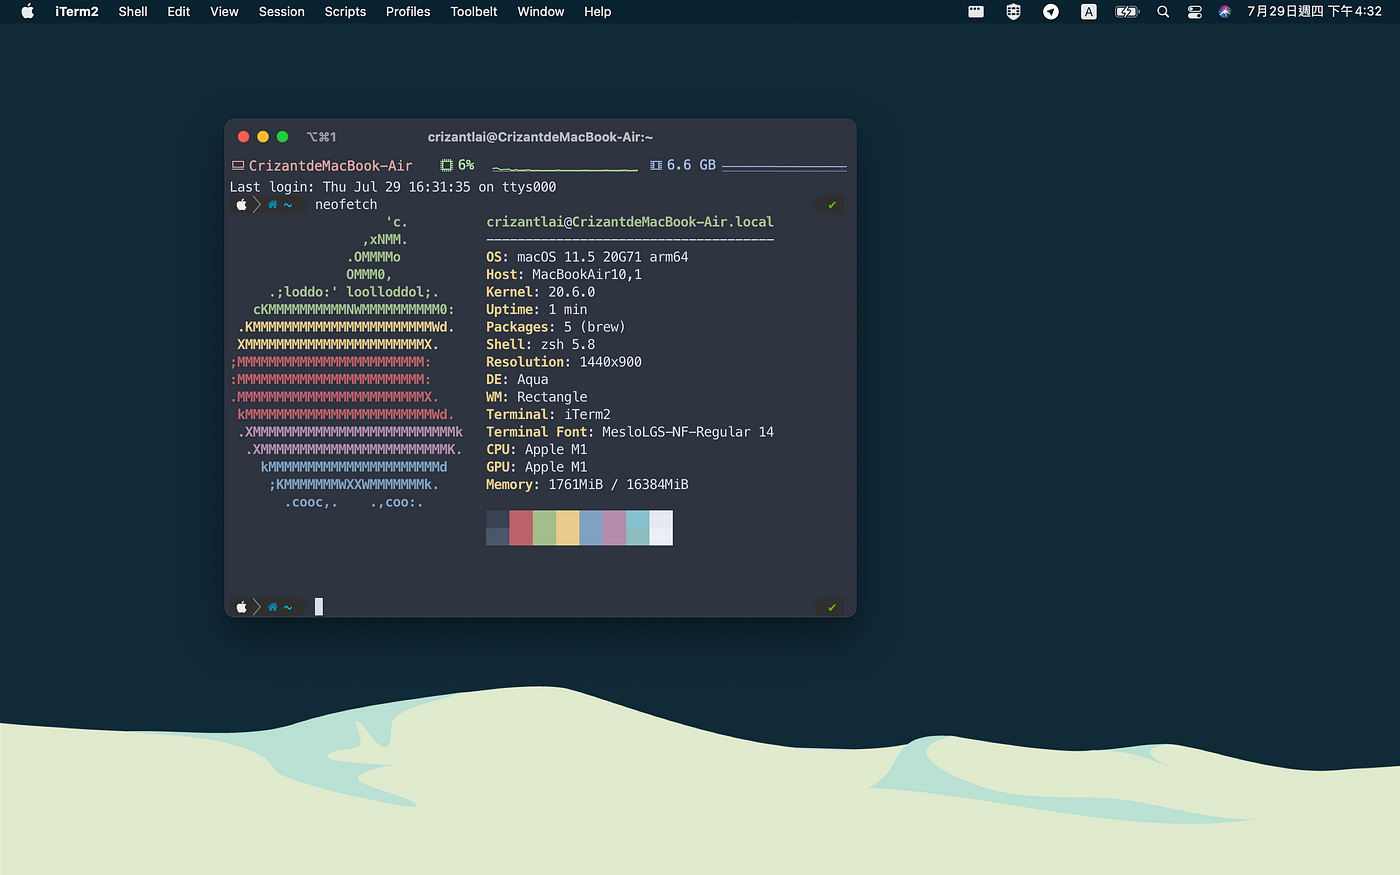
Task: Open the Shell menu
Action: pyautogui.click(x=133, y=12)
